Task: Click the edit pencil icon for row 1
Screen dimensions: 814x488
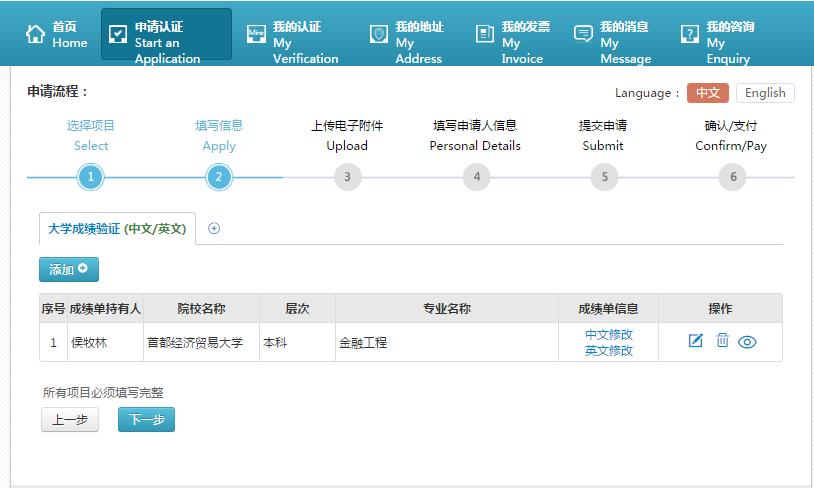Action: click(x=696, y=341)
